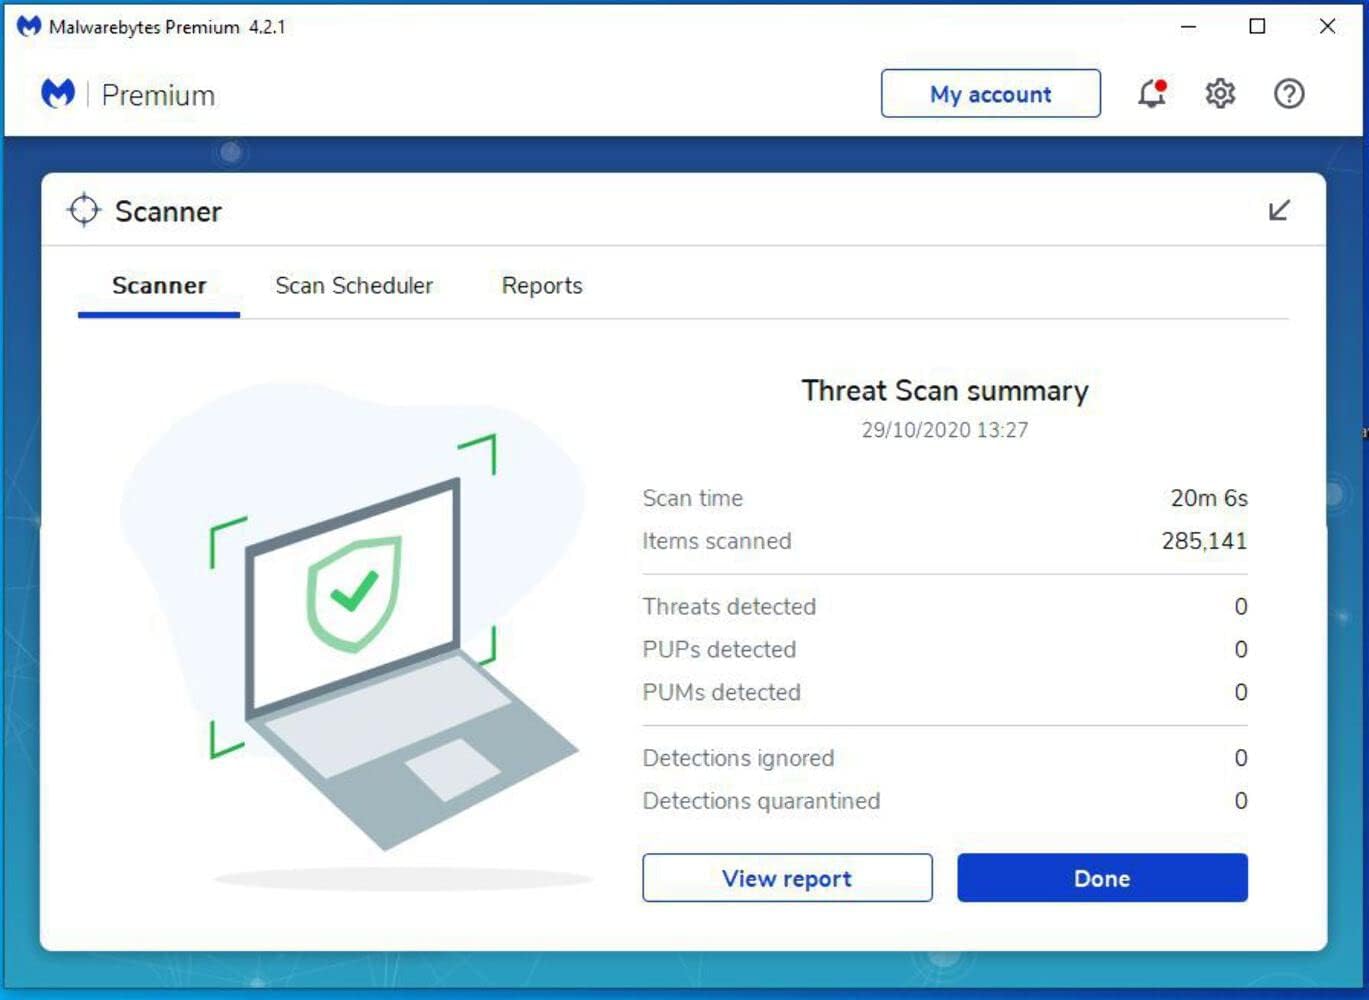1369x1000 pixels.
Task: Select the Scanner tab
Action: click(x=159, y=286)
